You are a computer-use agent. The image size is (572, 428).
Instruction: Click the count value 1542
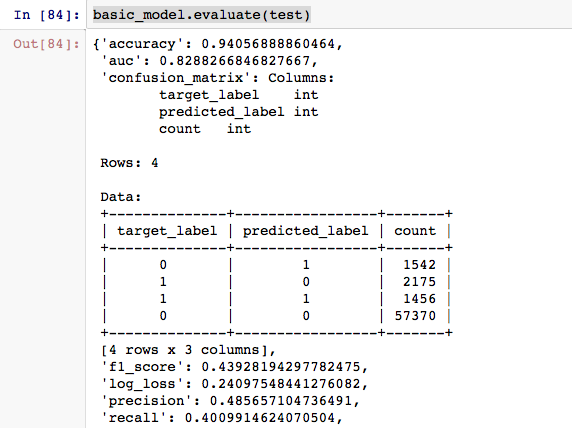[420, 265]
